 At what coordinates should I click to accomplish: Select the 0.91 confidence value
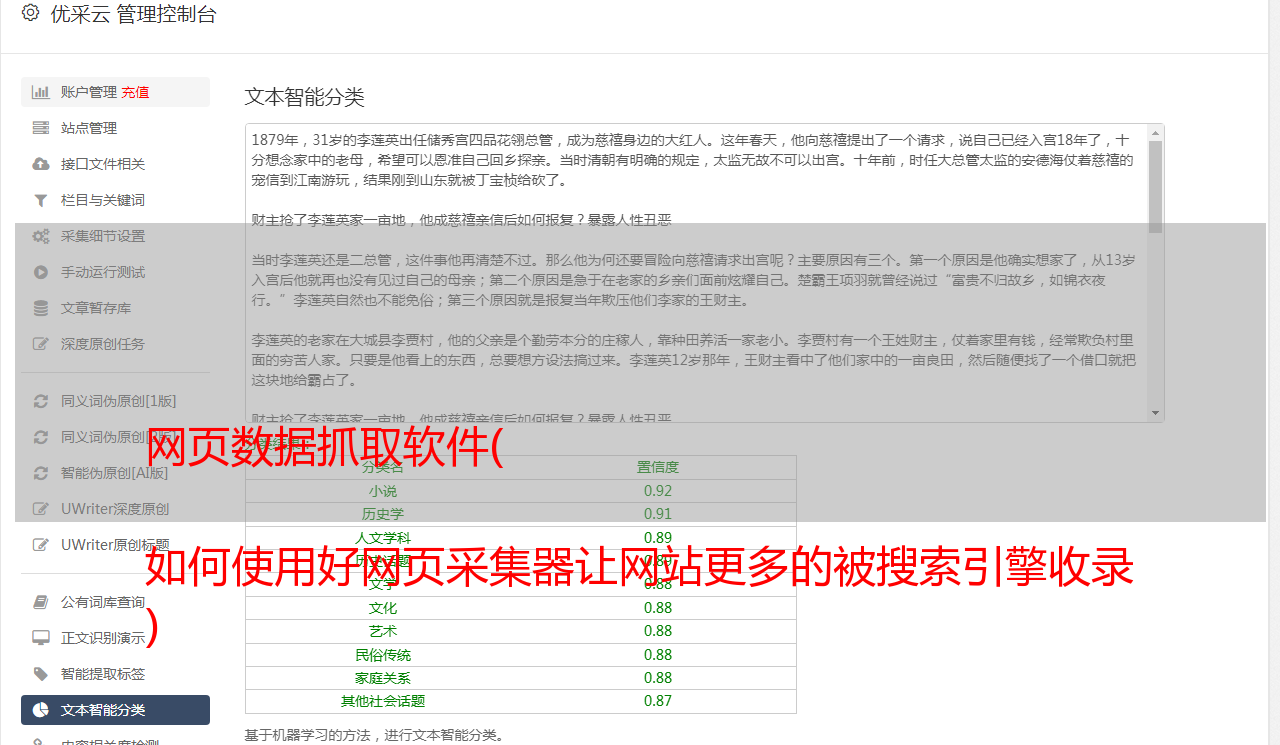658,514
